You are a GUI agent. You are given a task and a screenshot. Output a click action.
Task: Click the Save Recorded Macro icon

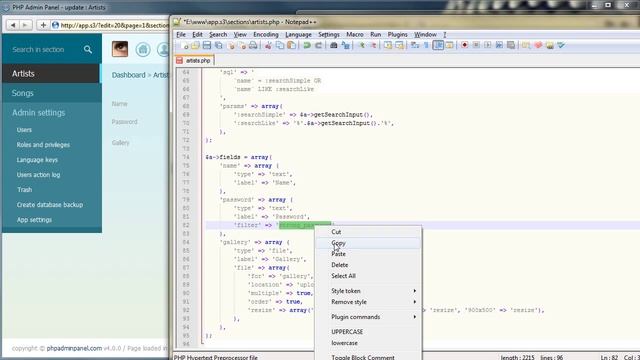[511, 45]
